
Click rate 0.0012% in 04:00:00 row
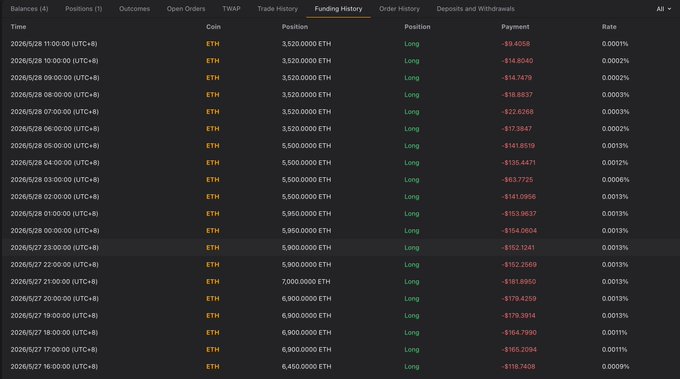[615, 163]
